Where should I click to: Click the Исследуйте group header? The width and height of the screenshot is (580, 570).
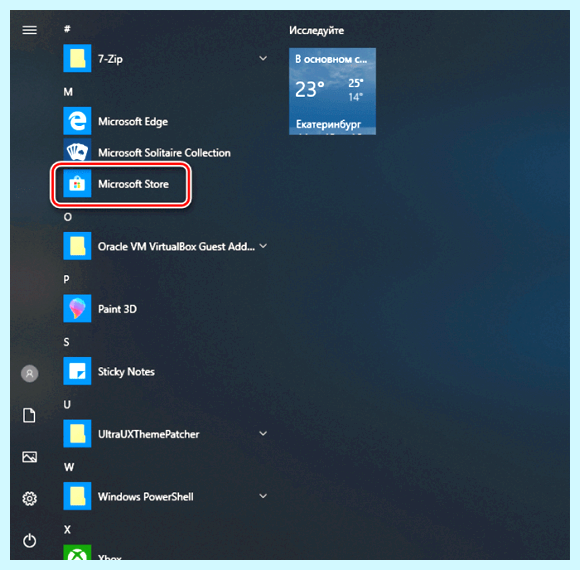pos(316,30)
